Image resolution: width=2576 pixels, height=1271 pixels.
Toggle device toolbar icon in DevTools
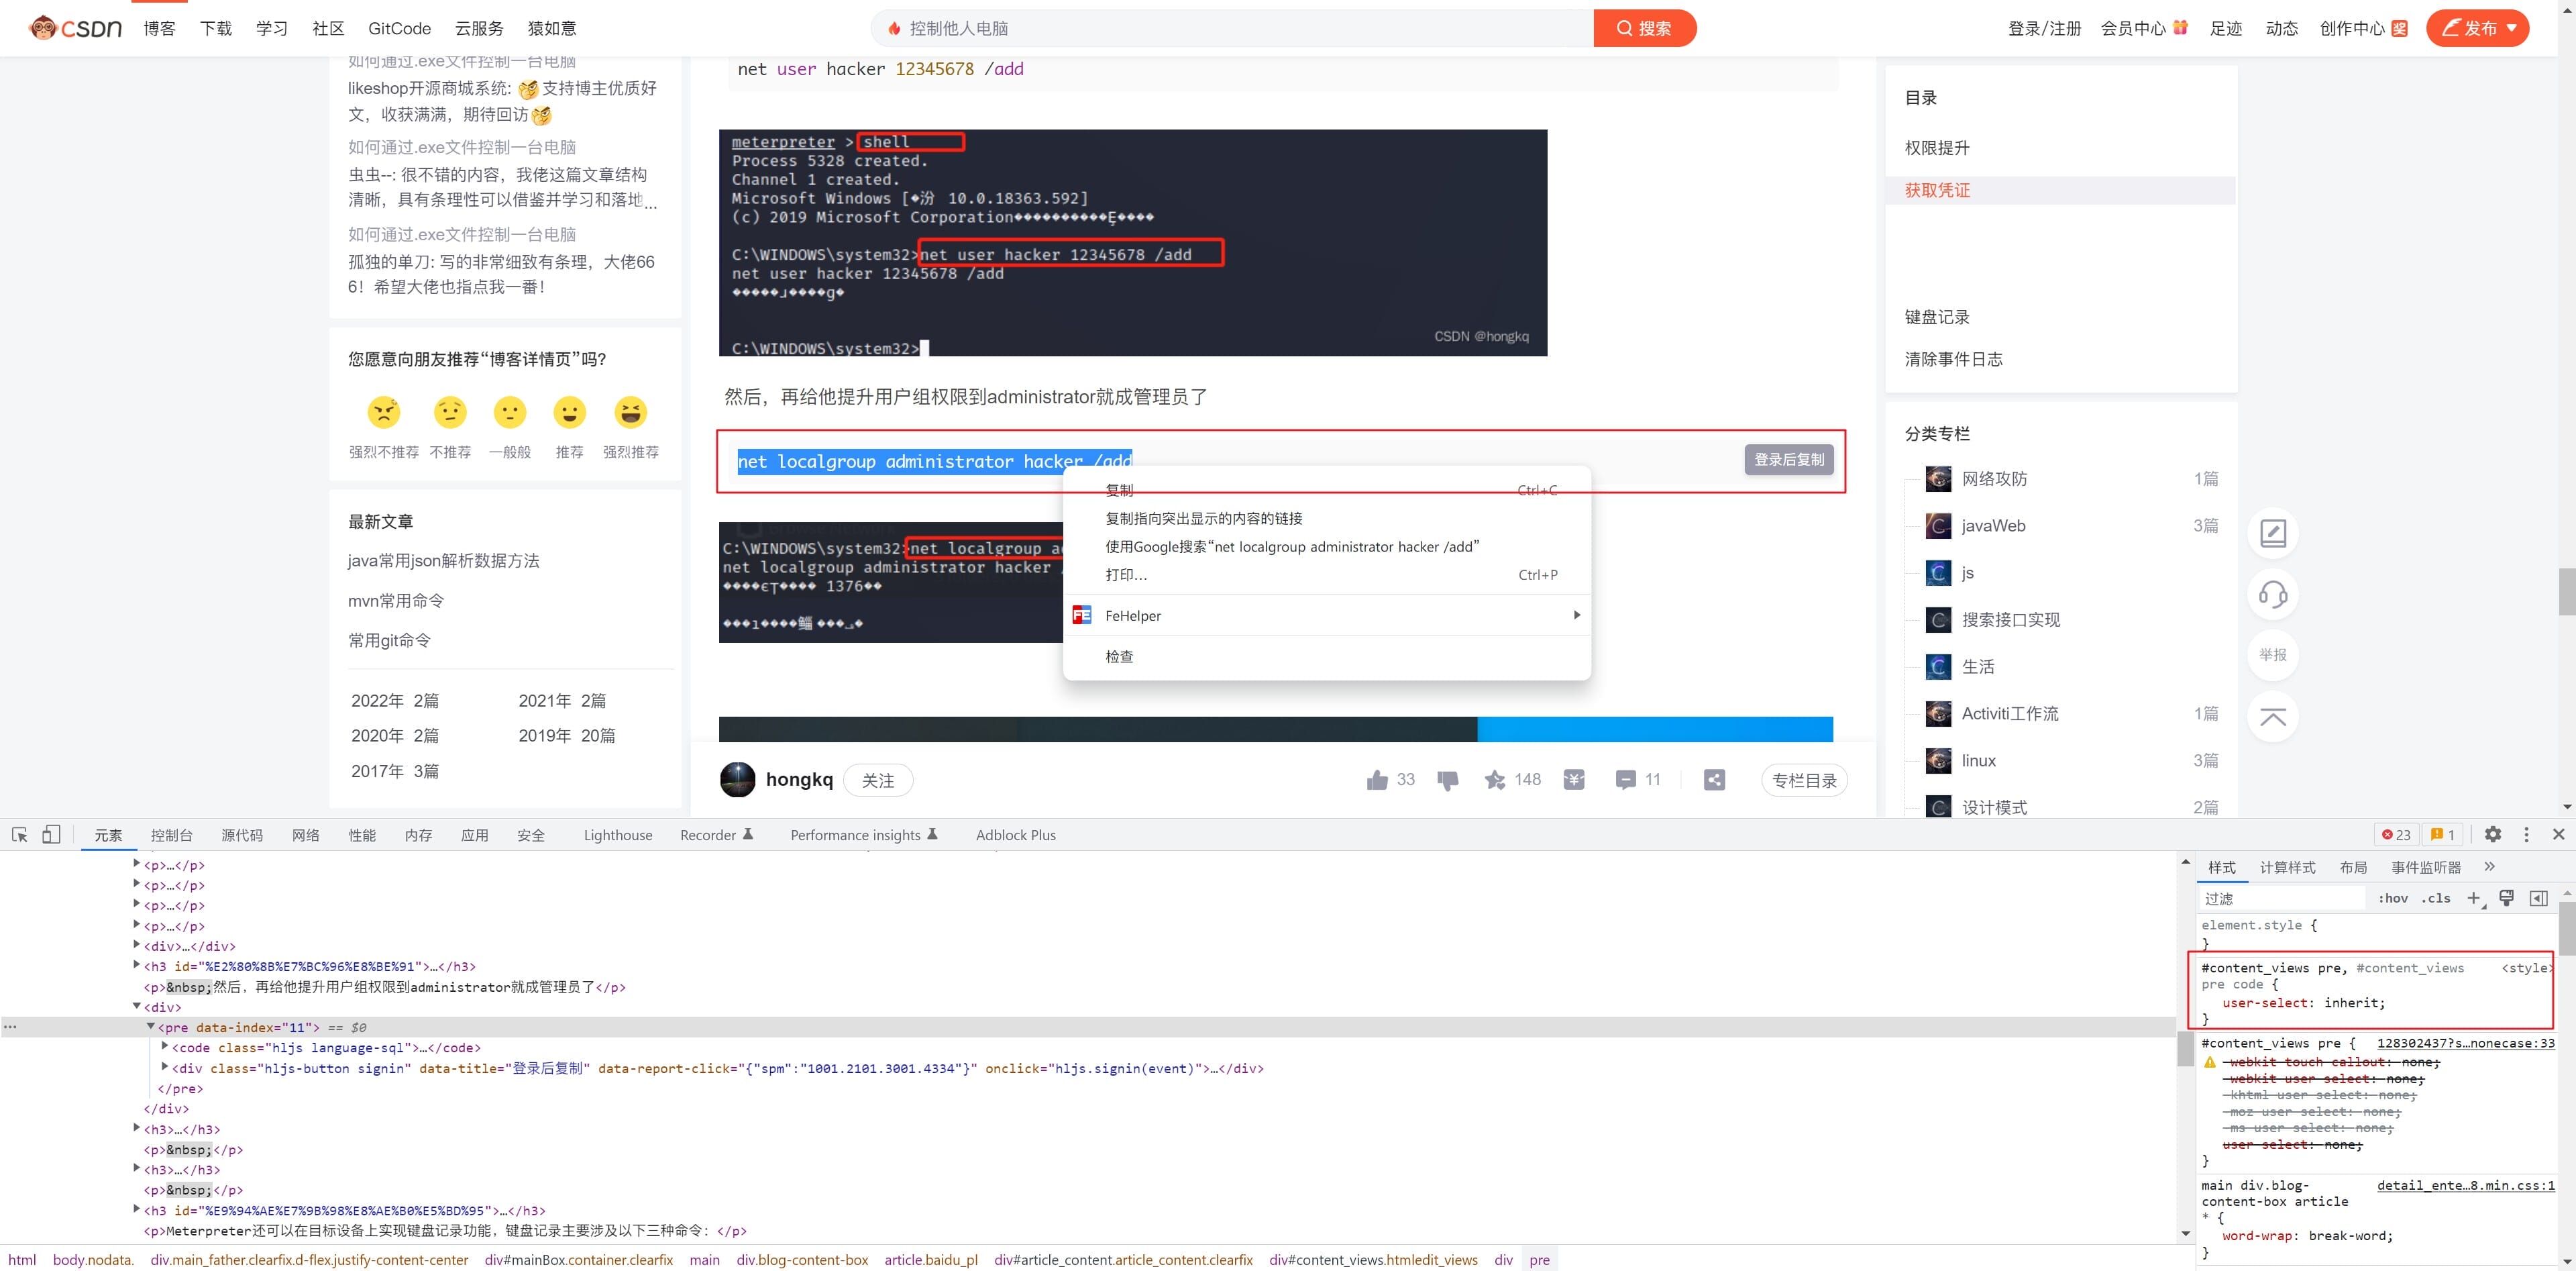coord(51,834)
